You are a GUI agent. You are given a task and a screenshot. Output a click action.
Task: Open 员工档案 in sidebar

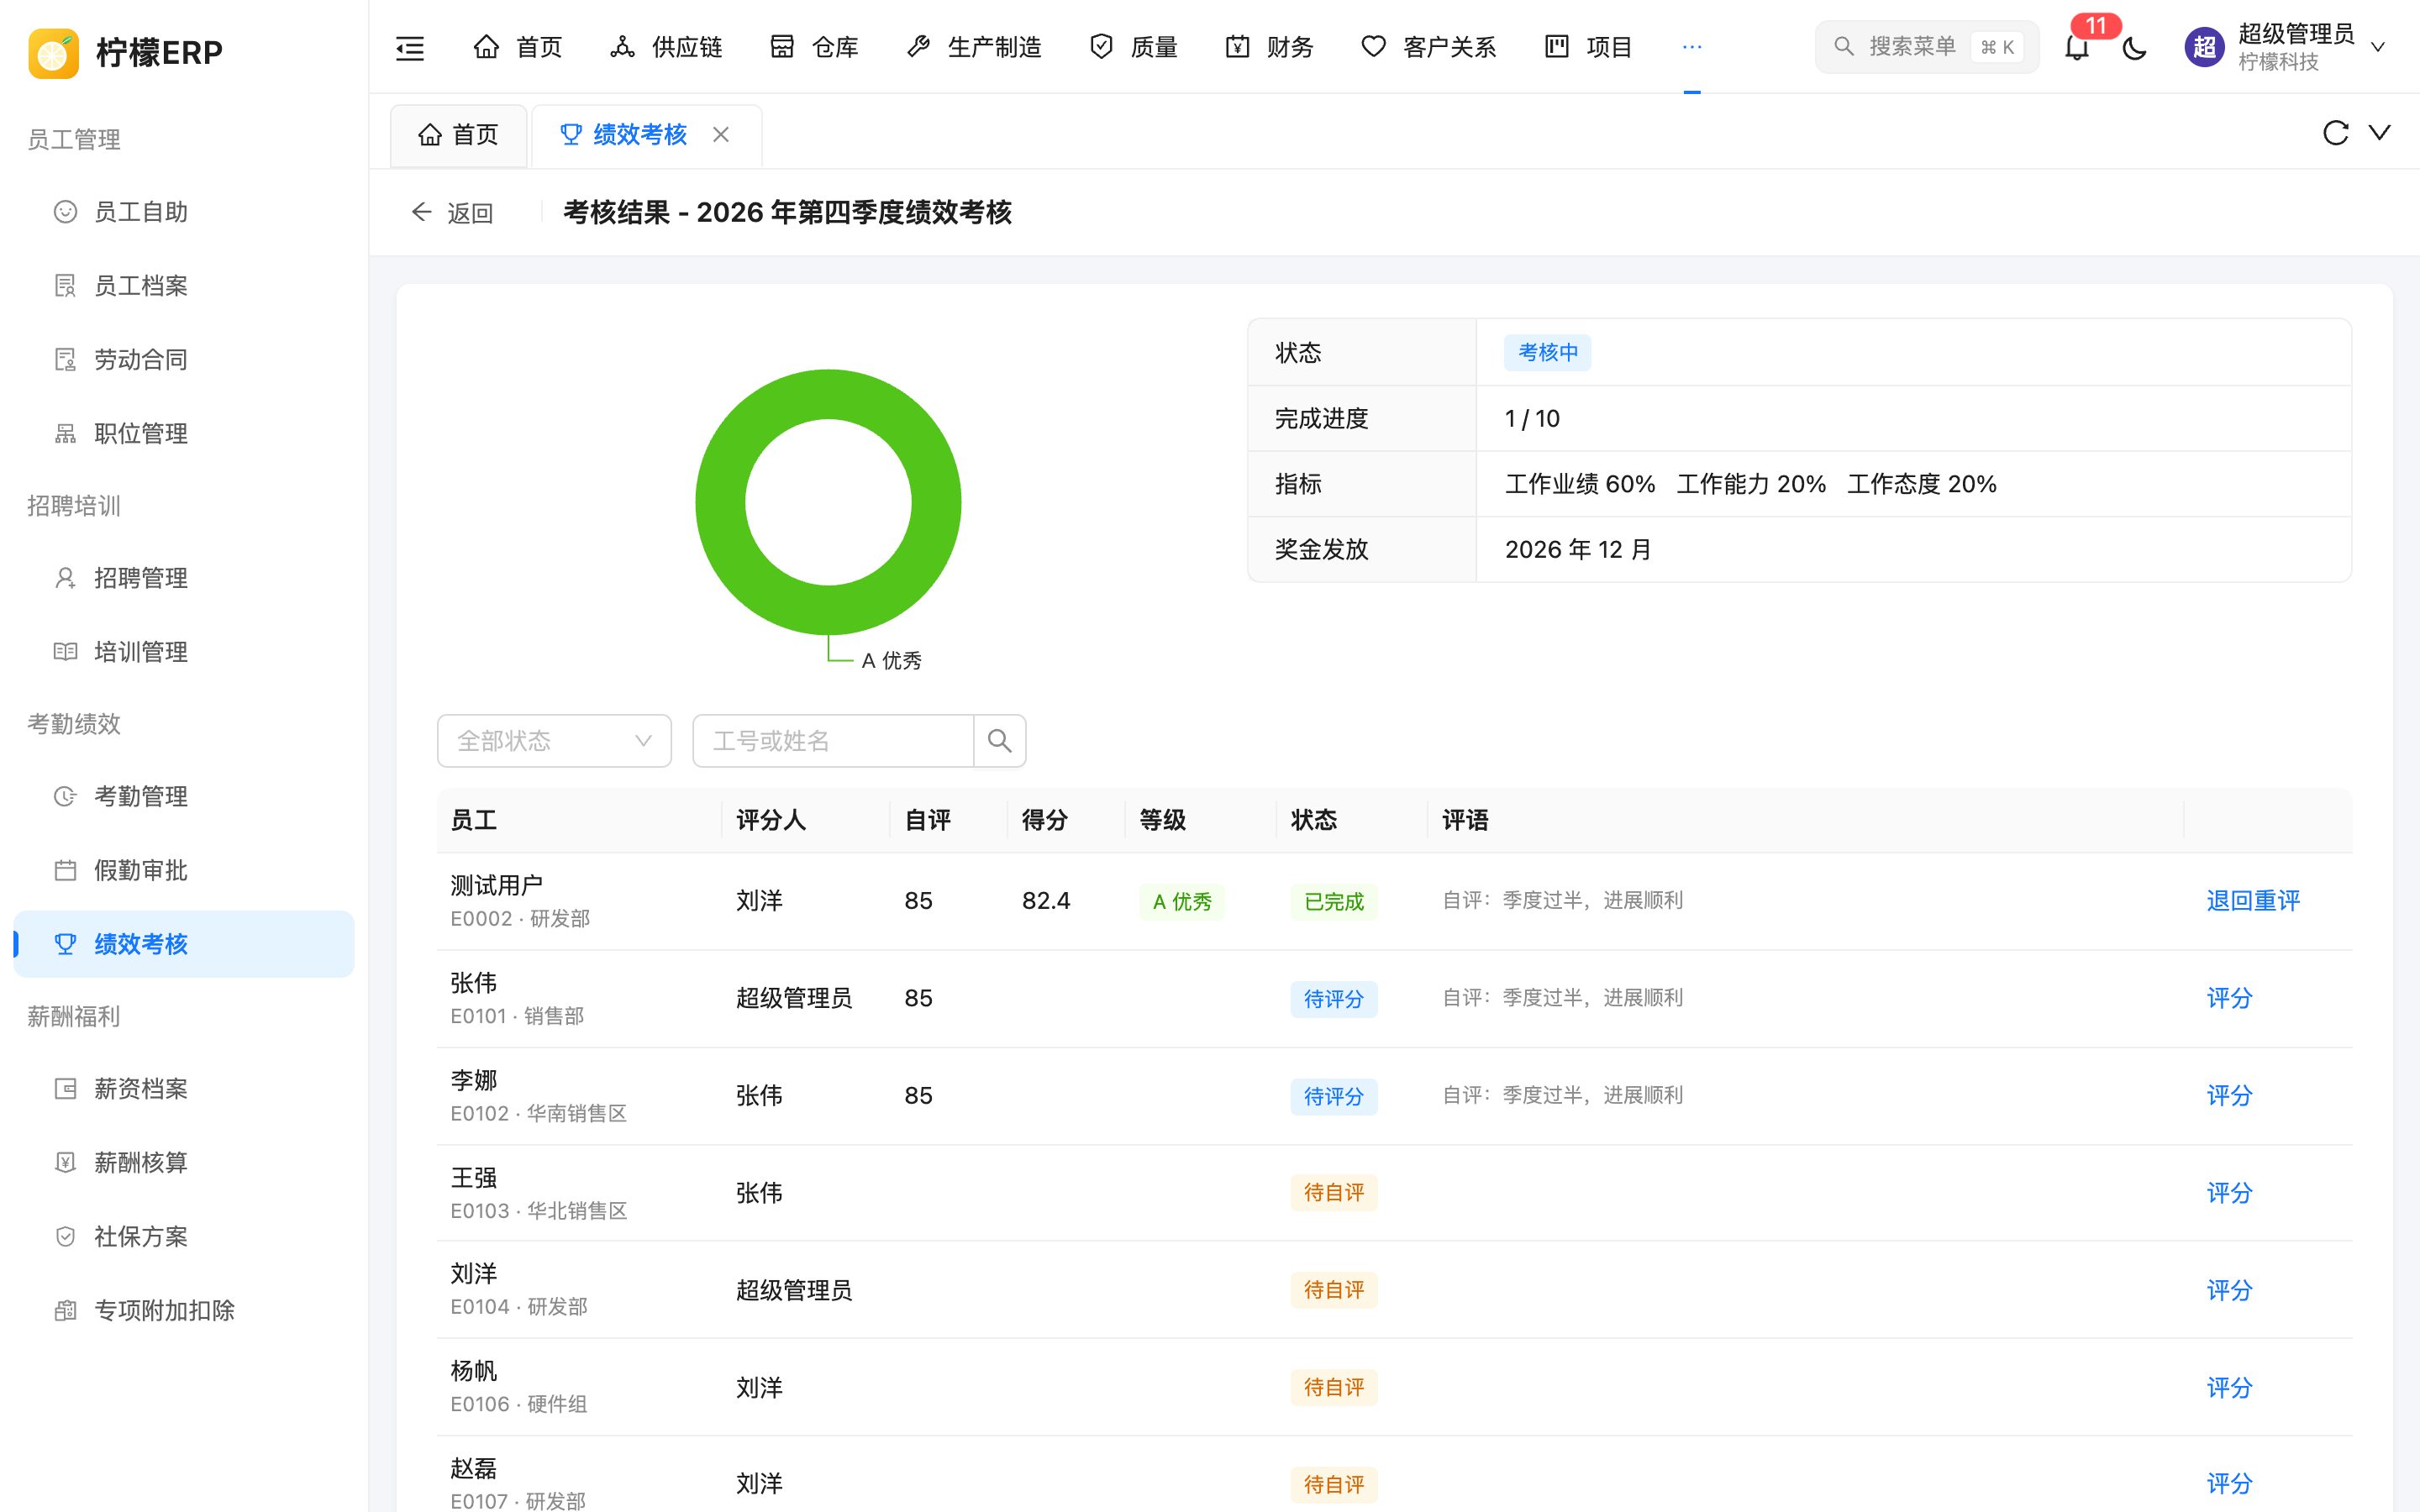184,286
